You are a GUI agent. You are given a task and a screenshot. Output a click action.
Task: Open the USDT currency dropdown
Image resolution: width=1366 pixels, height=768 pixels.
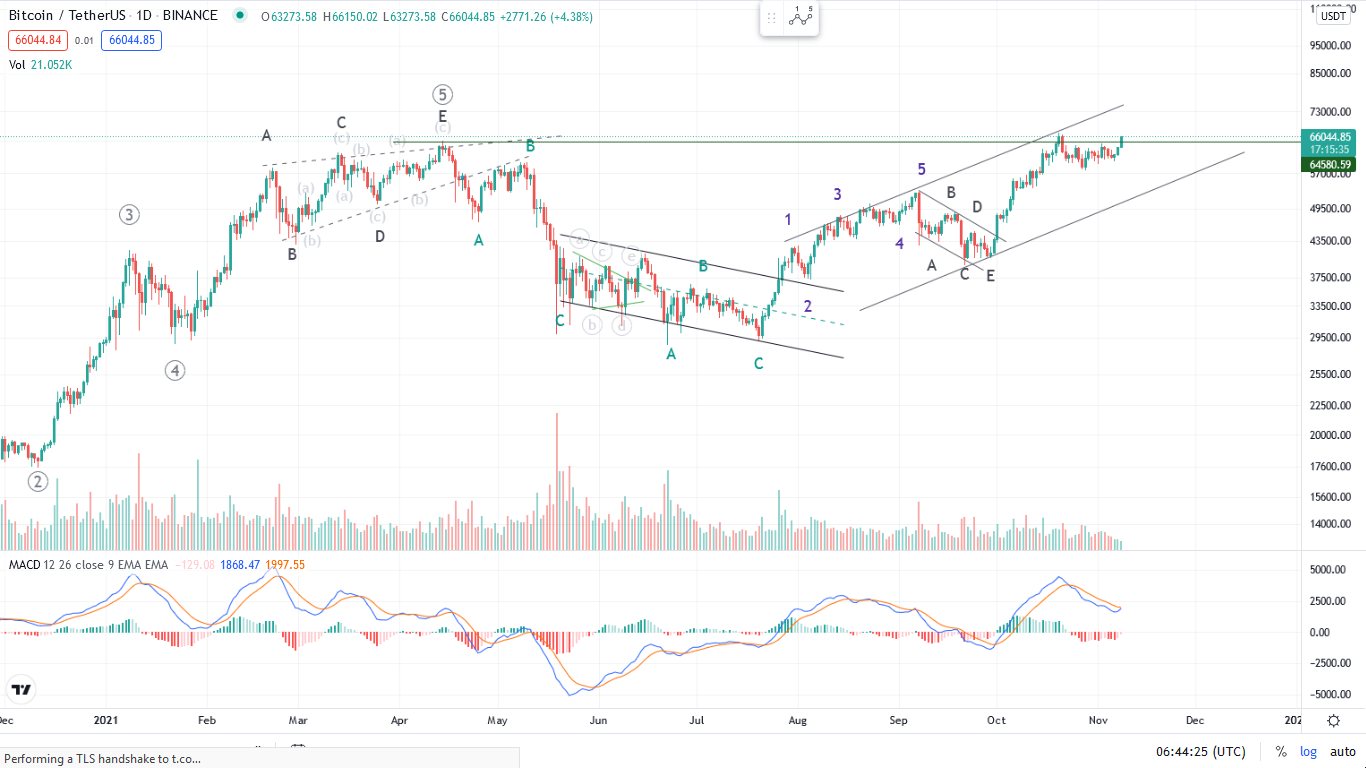click(1332, 15)
